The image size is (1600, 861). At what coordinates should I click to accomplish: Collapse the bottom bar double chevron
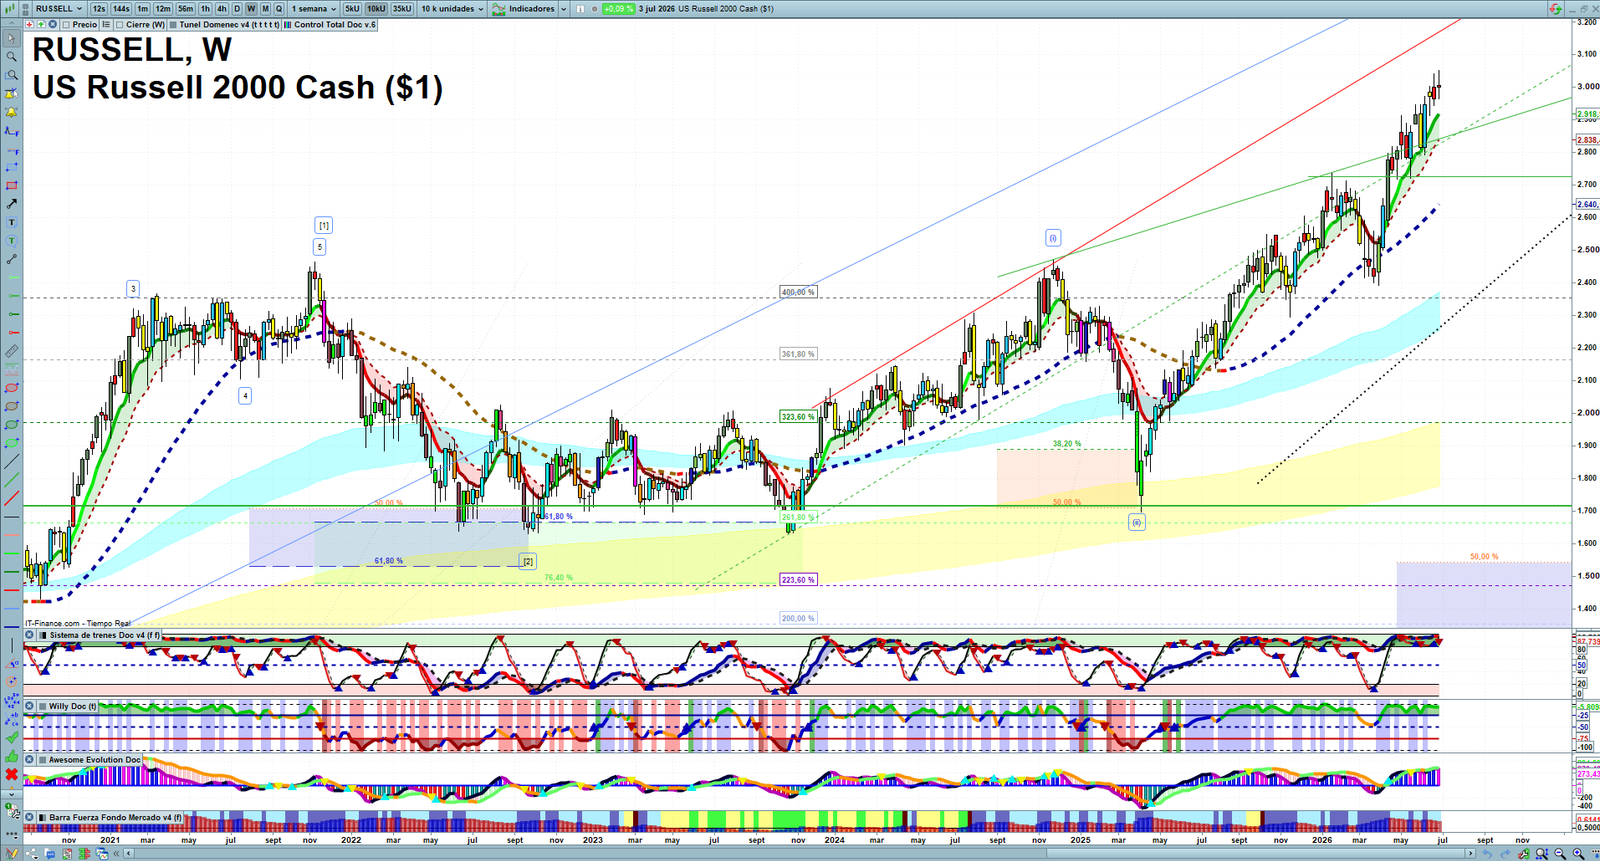point(116,853)
